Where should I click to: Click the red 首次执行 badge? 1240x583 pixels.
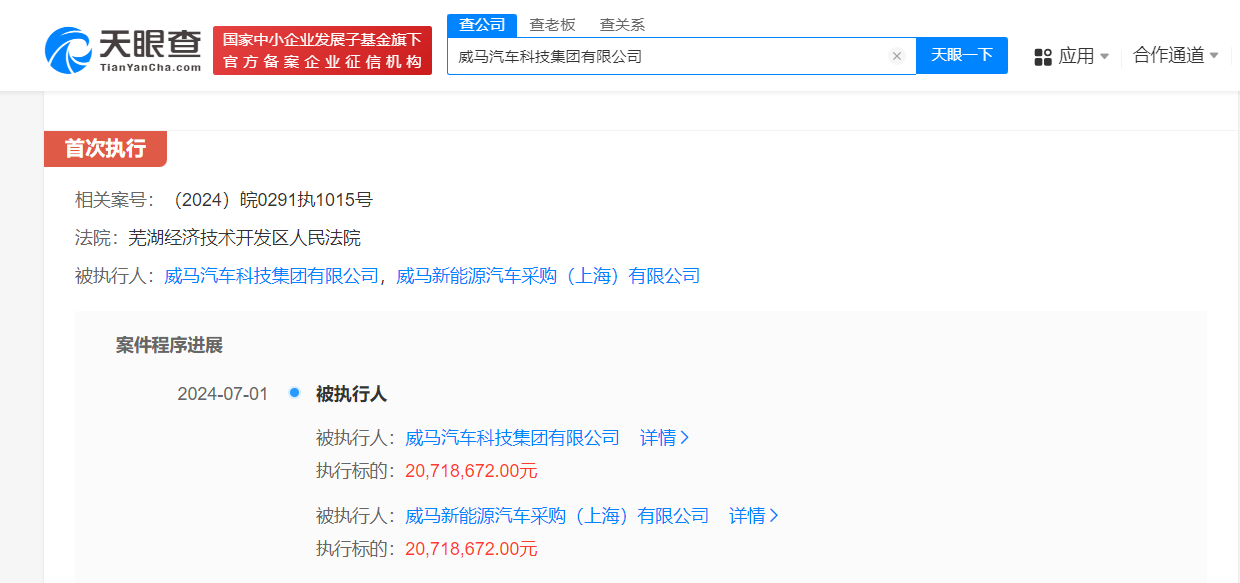104,148
